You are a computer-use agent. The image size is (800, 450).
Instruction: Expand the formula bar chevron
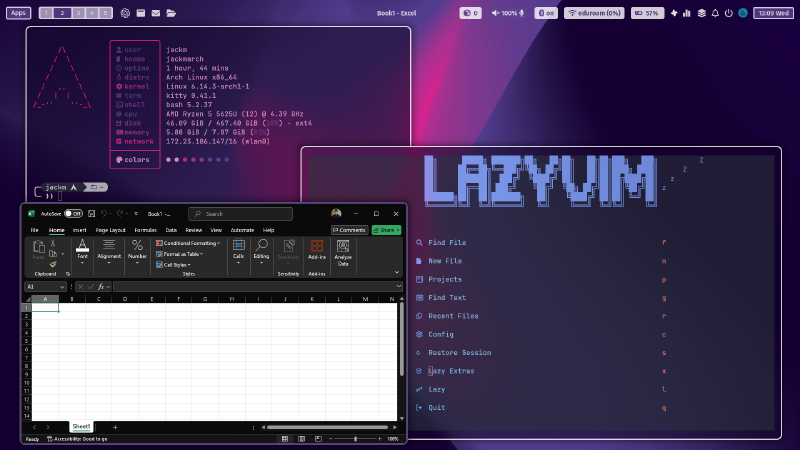coord(398,287)
